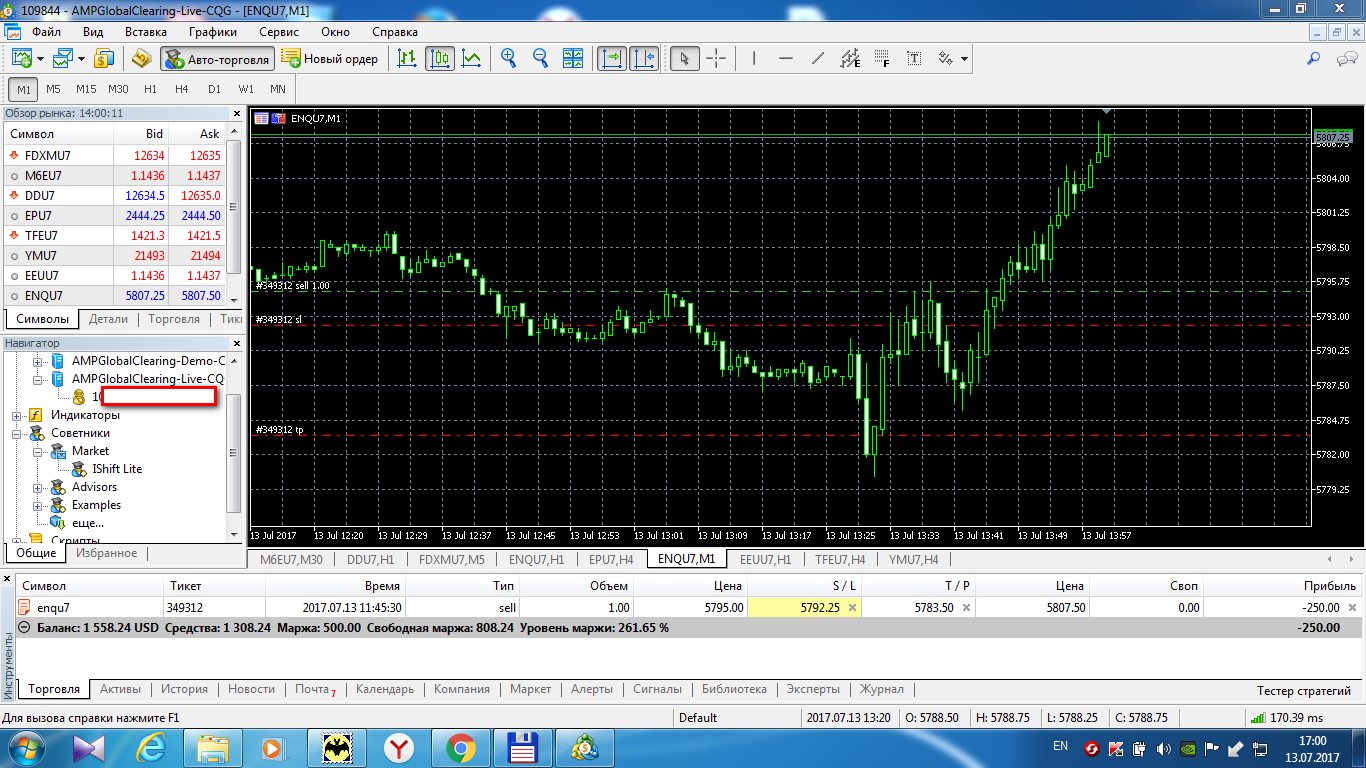This screenshot has height=768, width=1366.
Task: Open the Файл menu
Action: [x=47, y=32]
